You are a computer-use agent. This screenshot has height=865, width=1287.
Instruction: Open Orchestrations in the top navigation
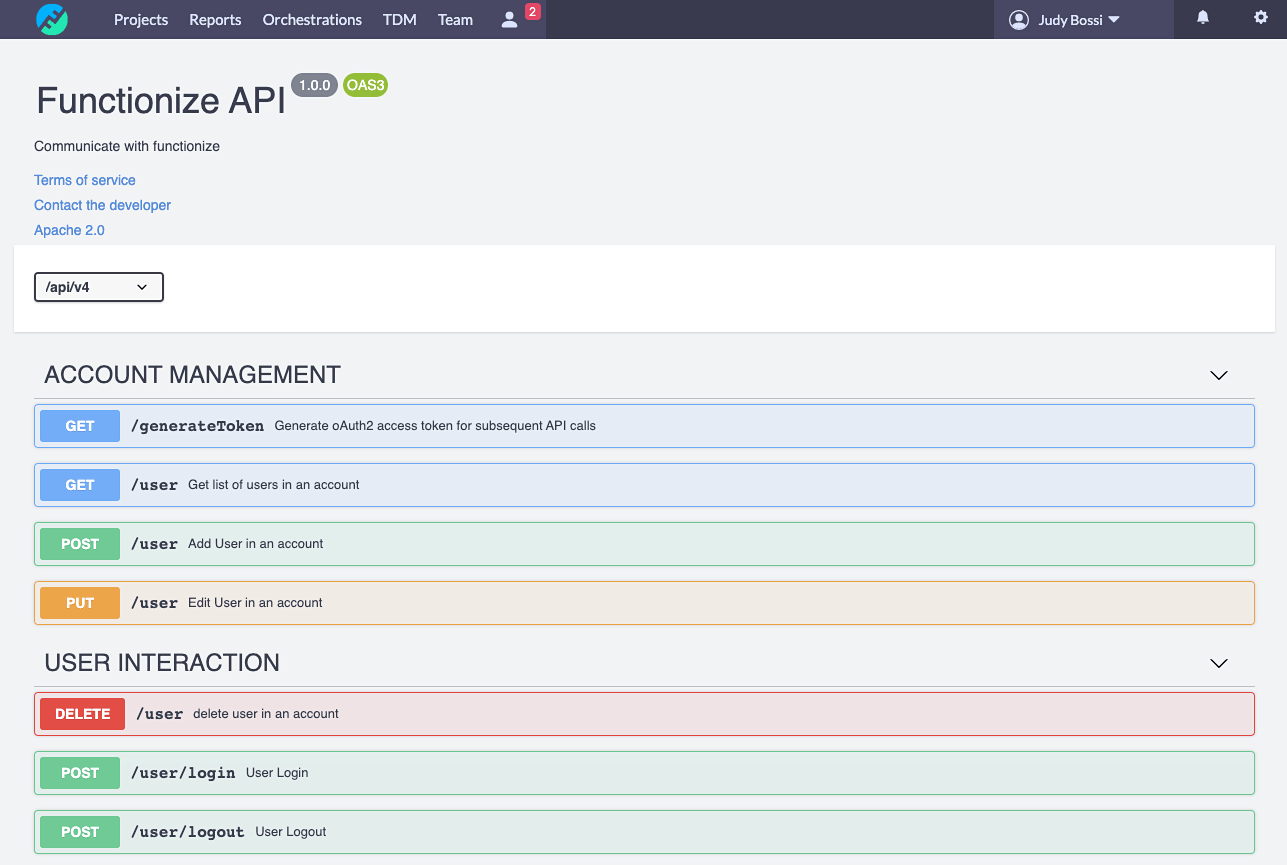click(x=312, y=20)
